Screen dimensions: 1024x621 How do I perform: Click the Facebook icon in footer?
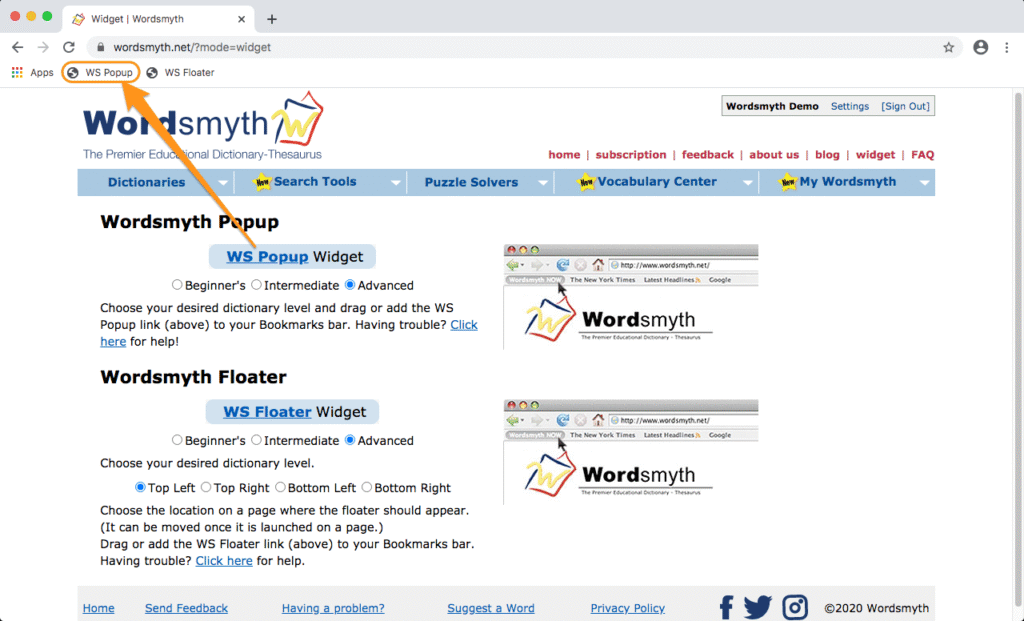point(726,607)
